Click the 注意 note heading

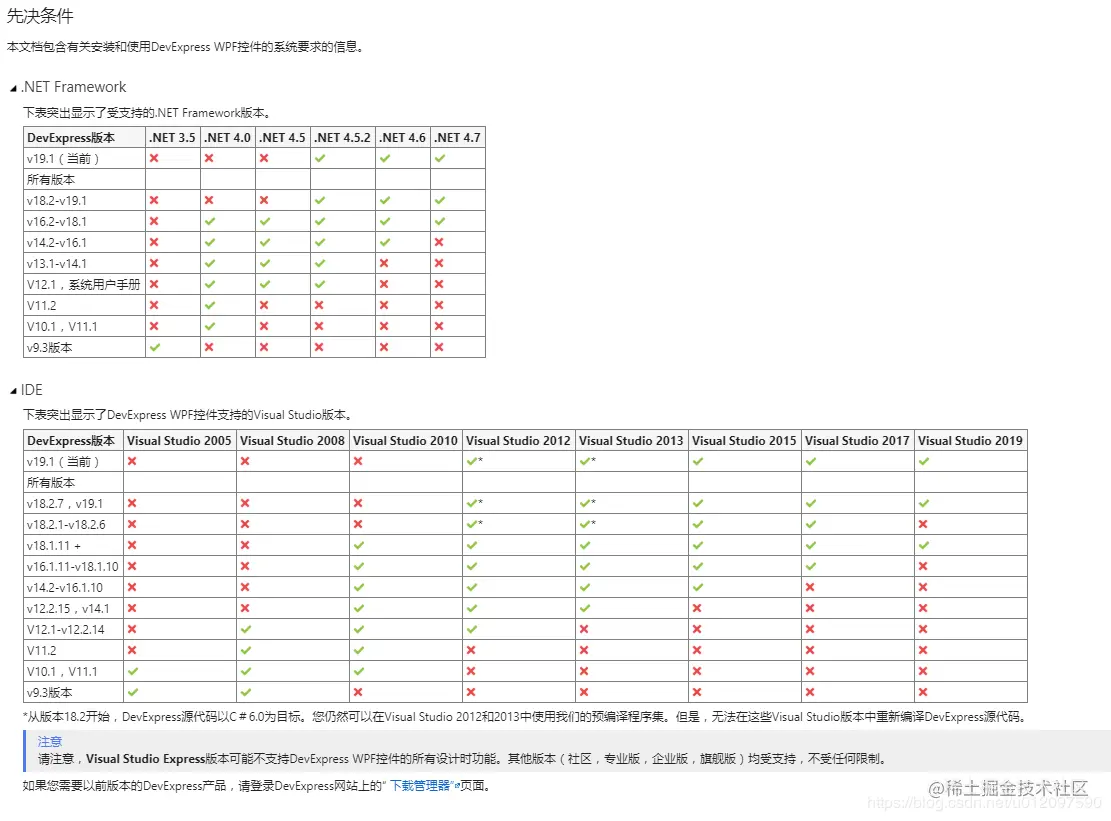pyautogui.click(x=50, y=741)
